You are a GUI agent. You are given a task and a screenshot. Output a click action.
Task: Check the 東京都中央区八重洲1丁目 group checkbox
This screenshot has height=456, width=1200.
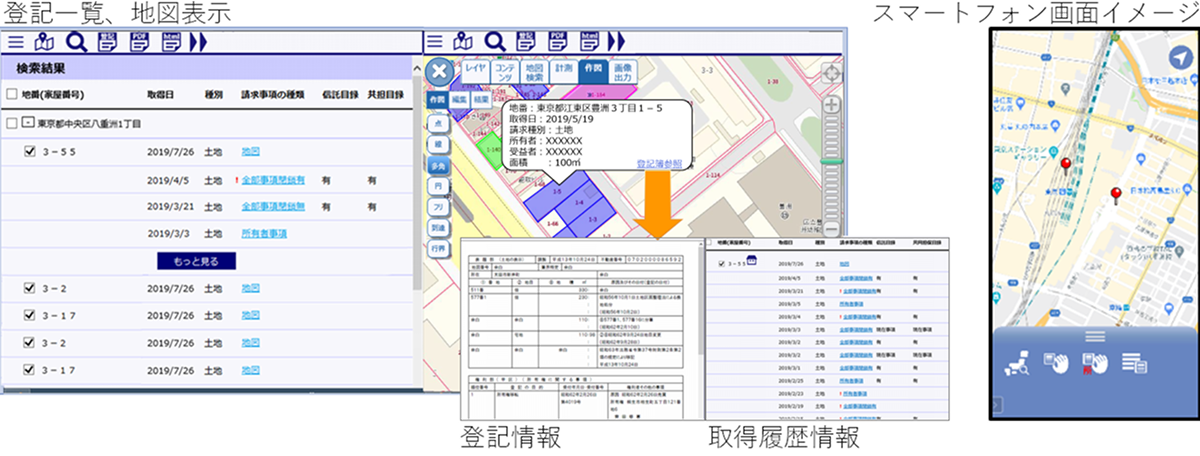click(11, 124)
